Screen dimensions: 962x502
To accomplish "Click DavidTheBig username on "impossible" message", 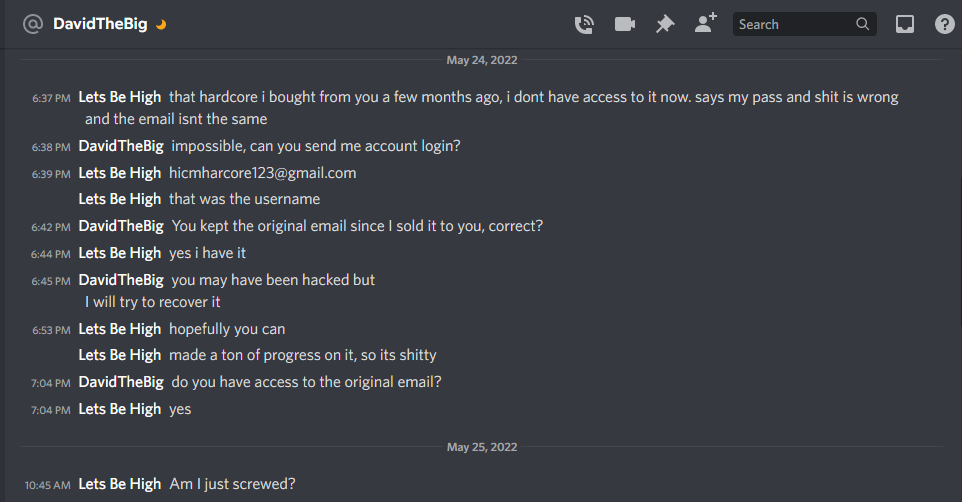I will tap(121, 145).
